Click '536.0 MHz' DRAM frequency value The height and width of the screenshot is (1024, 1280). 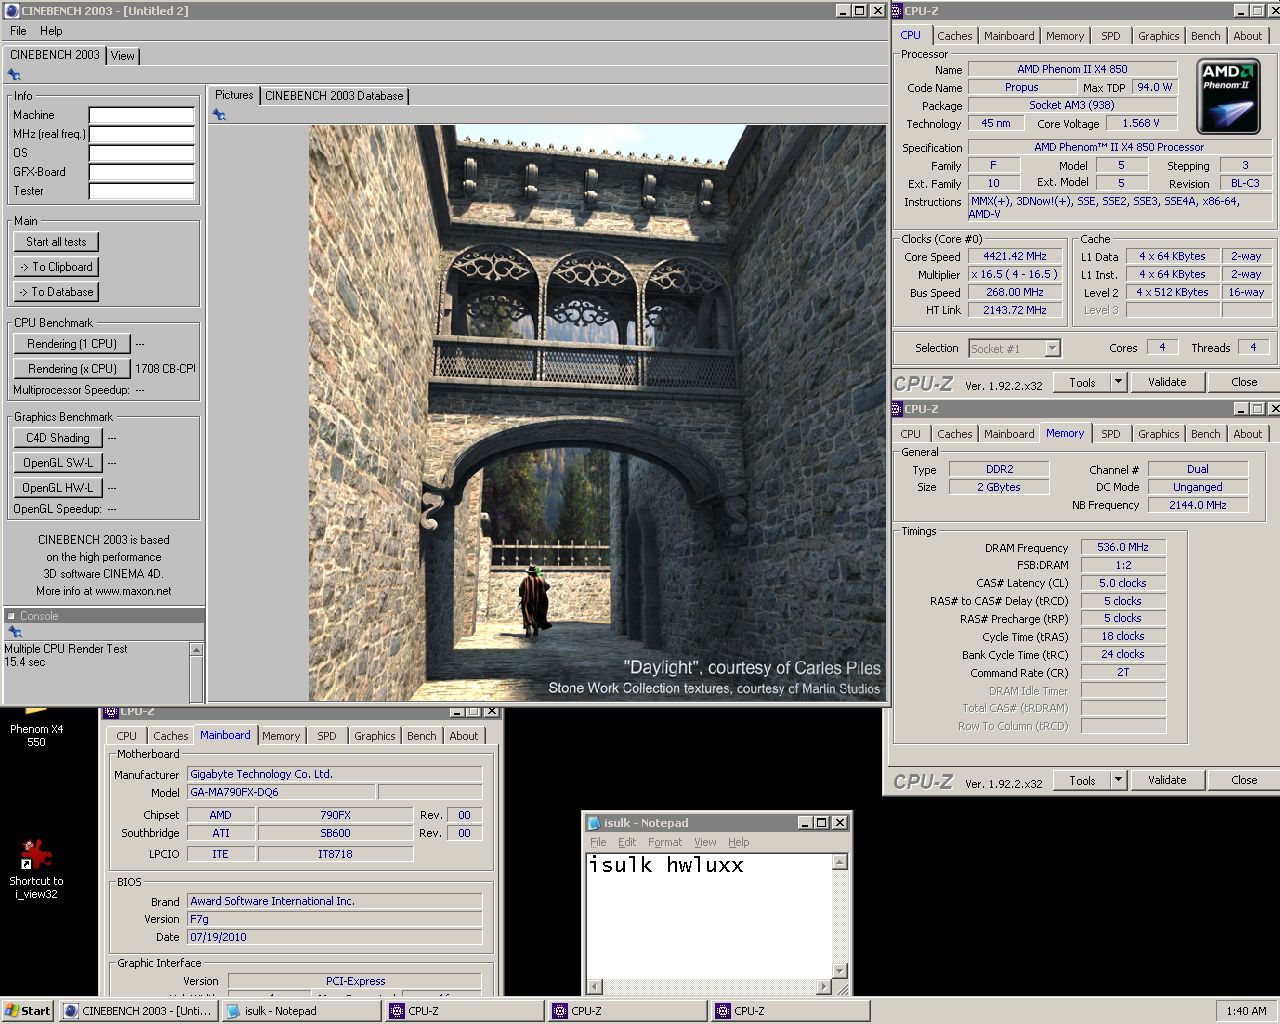1123,547
